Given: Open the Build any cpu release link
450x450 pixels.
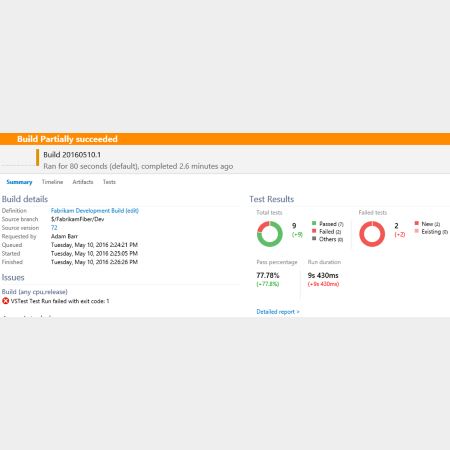Looking at the screenshot, I should [35, 292].
